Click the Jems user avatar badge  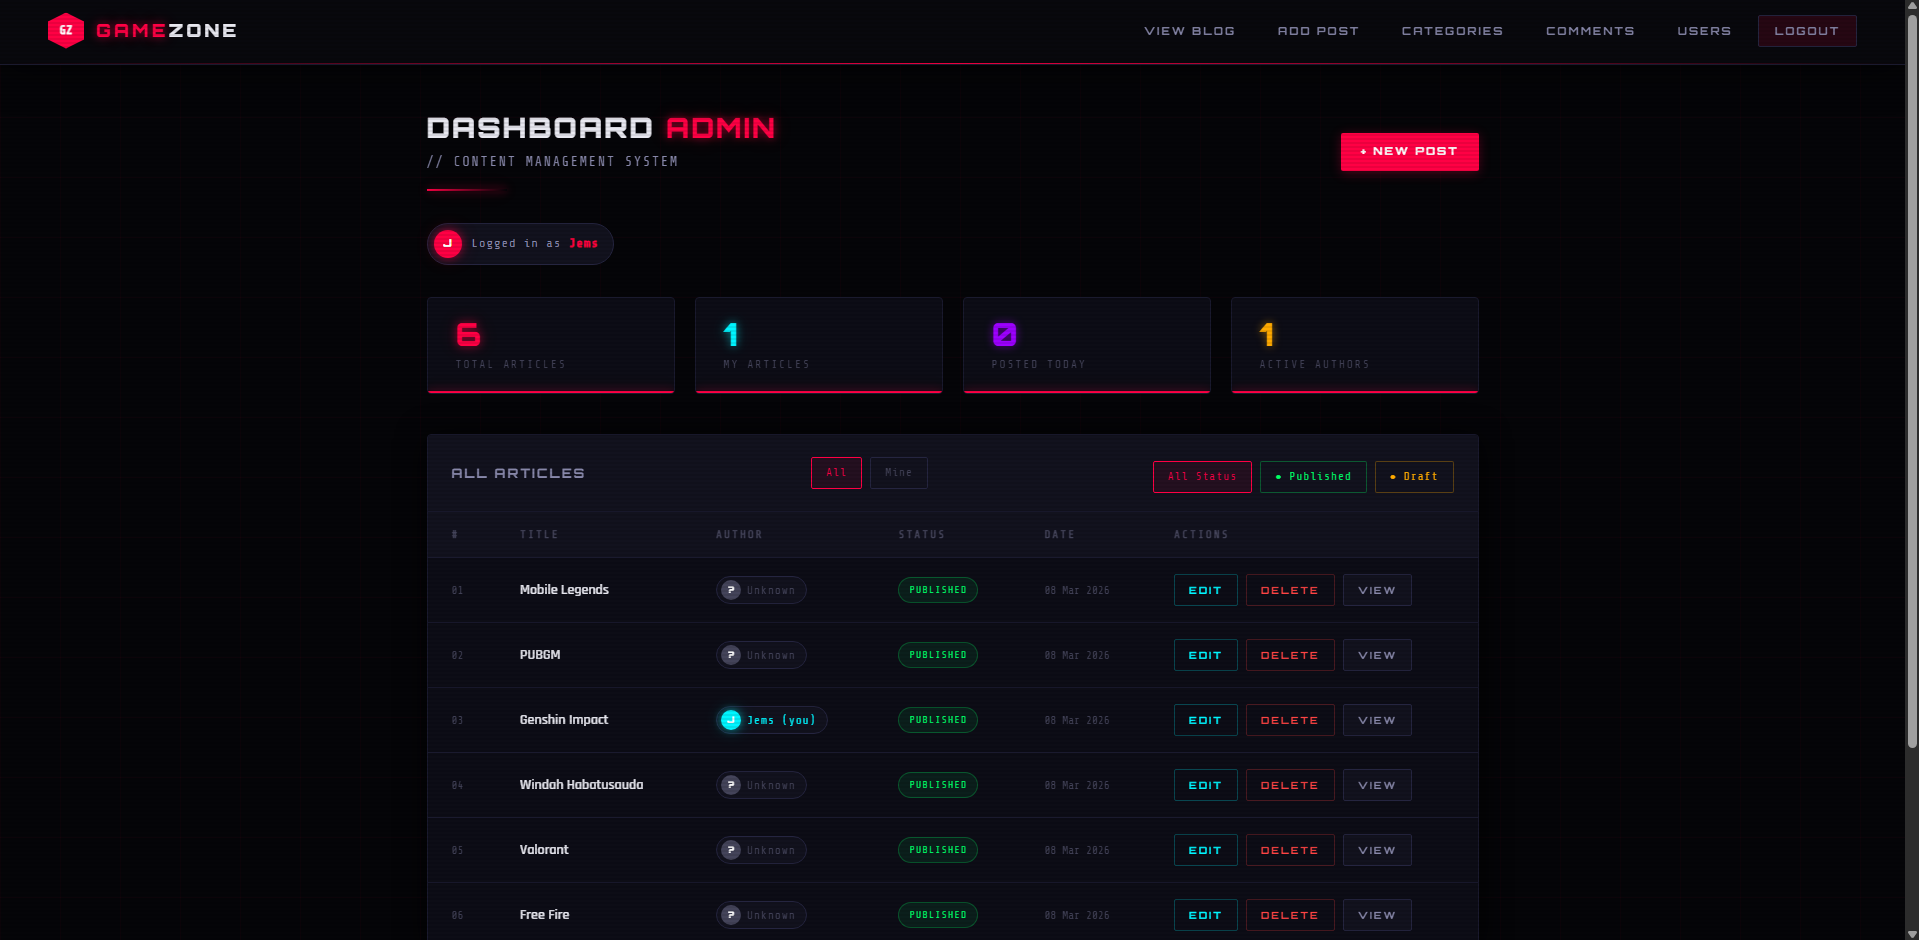tap(448, 244)
